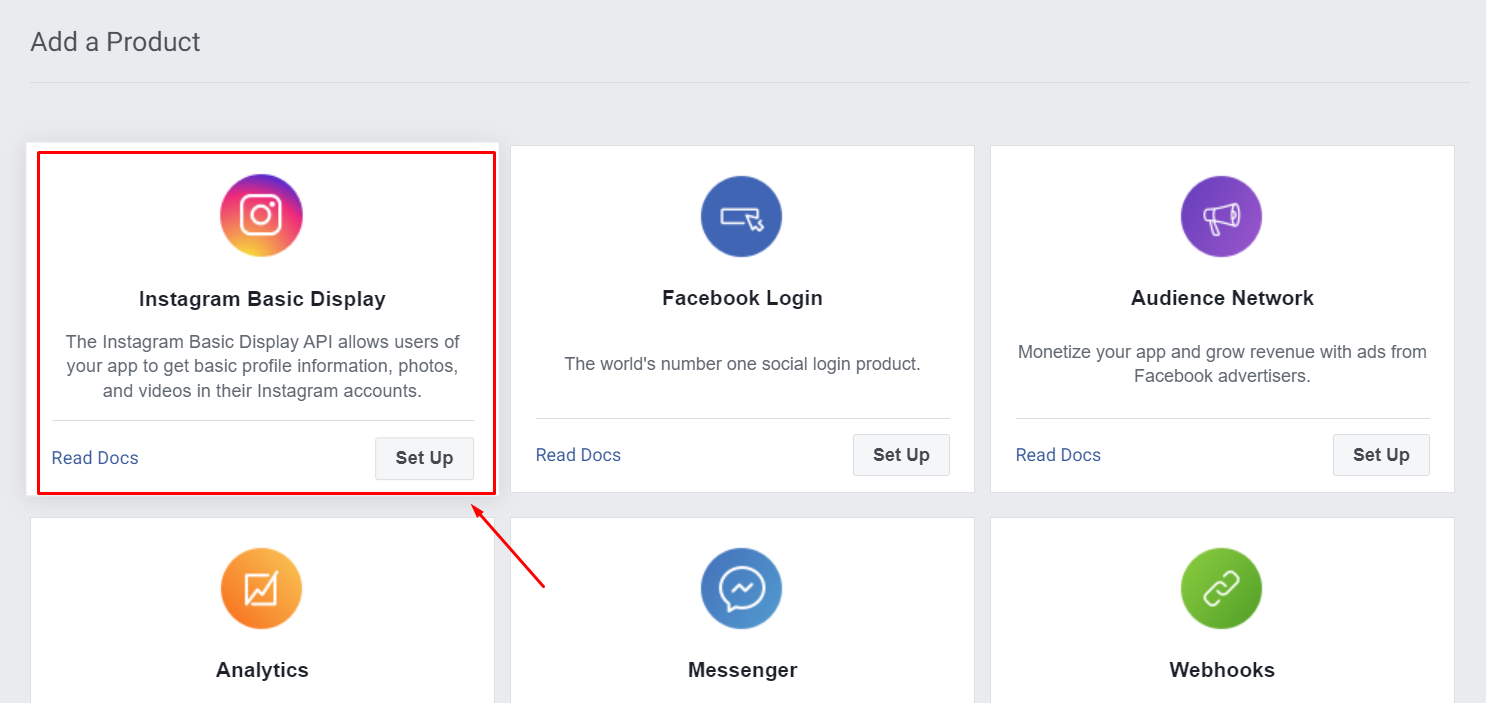Click the Webhooks link icon
This screenshot has width=1486, height=703.
click(1221, 589)
